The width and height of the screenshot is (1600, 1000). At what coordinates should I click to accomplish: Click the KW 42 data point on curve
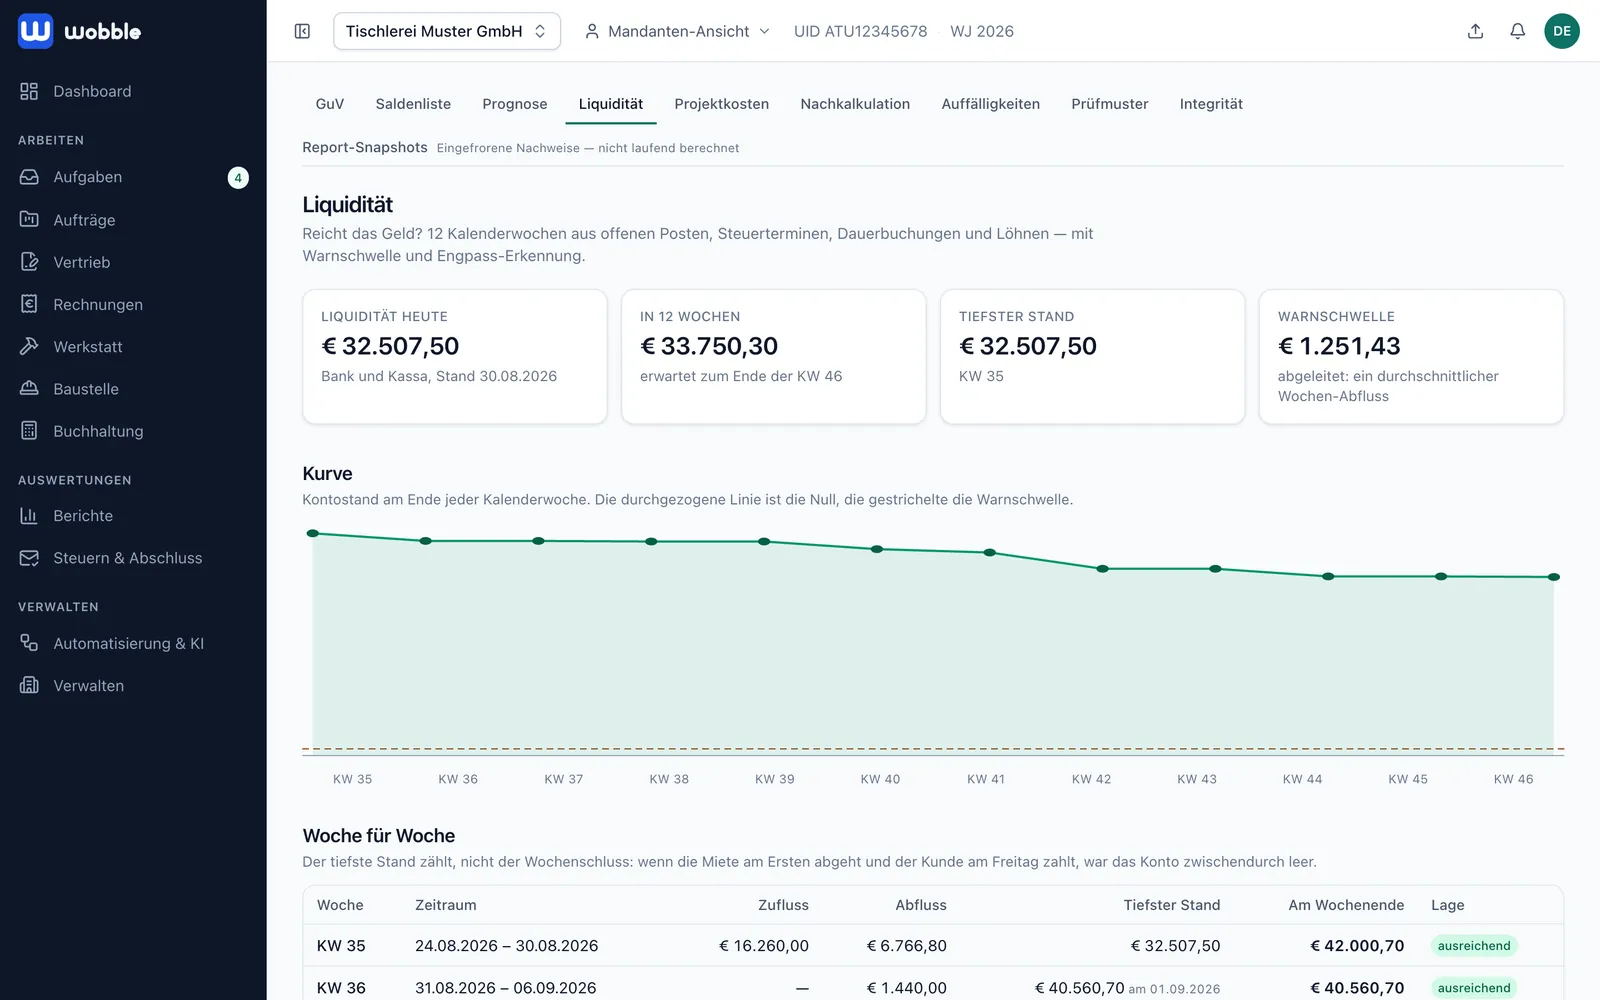1103,569
